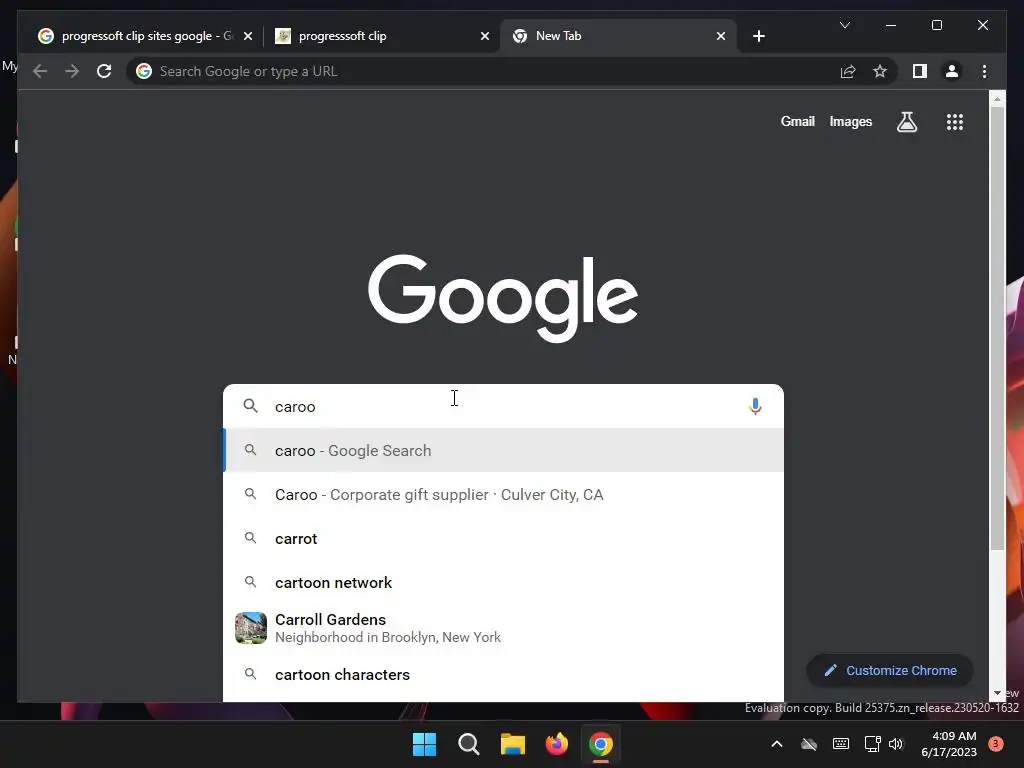Click the magnifier icon in the search box

(250, 406)
